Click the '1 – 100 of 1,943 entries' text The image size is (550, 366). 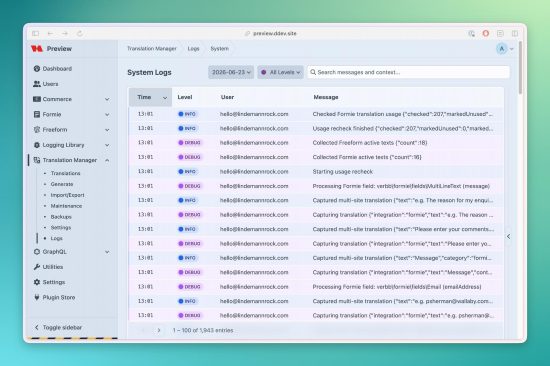point(203,330)
